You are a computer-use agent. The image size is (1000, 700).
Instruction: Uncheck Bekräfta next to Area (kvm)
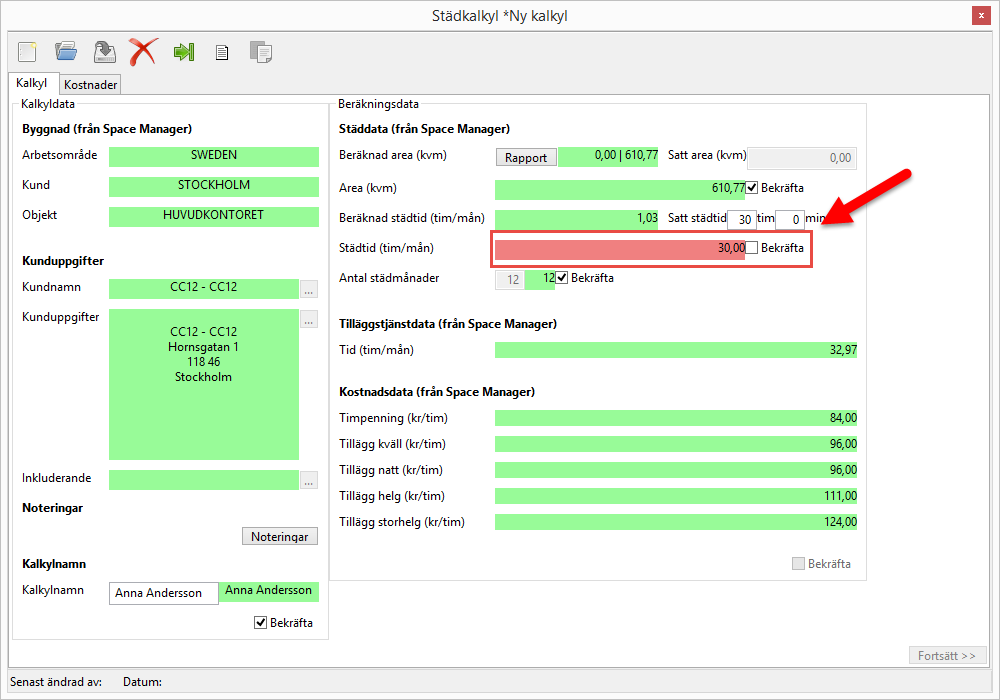[x=752, y=188]
